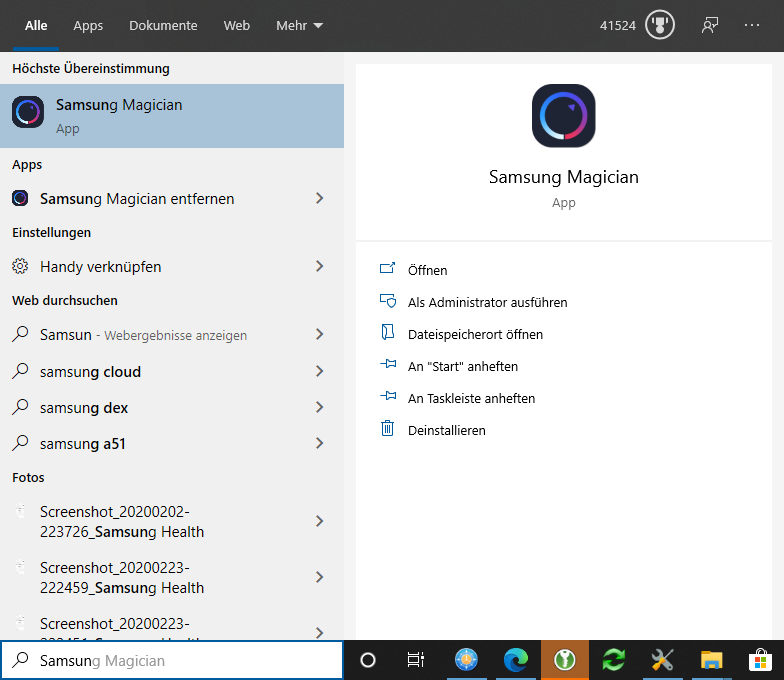Click the file location folder icon

388,332
